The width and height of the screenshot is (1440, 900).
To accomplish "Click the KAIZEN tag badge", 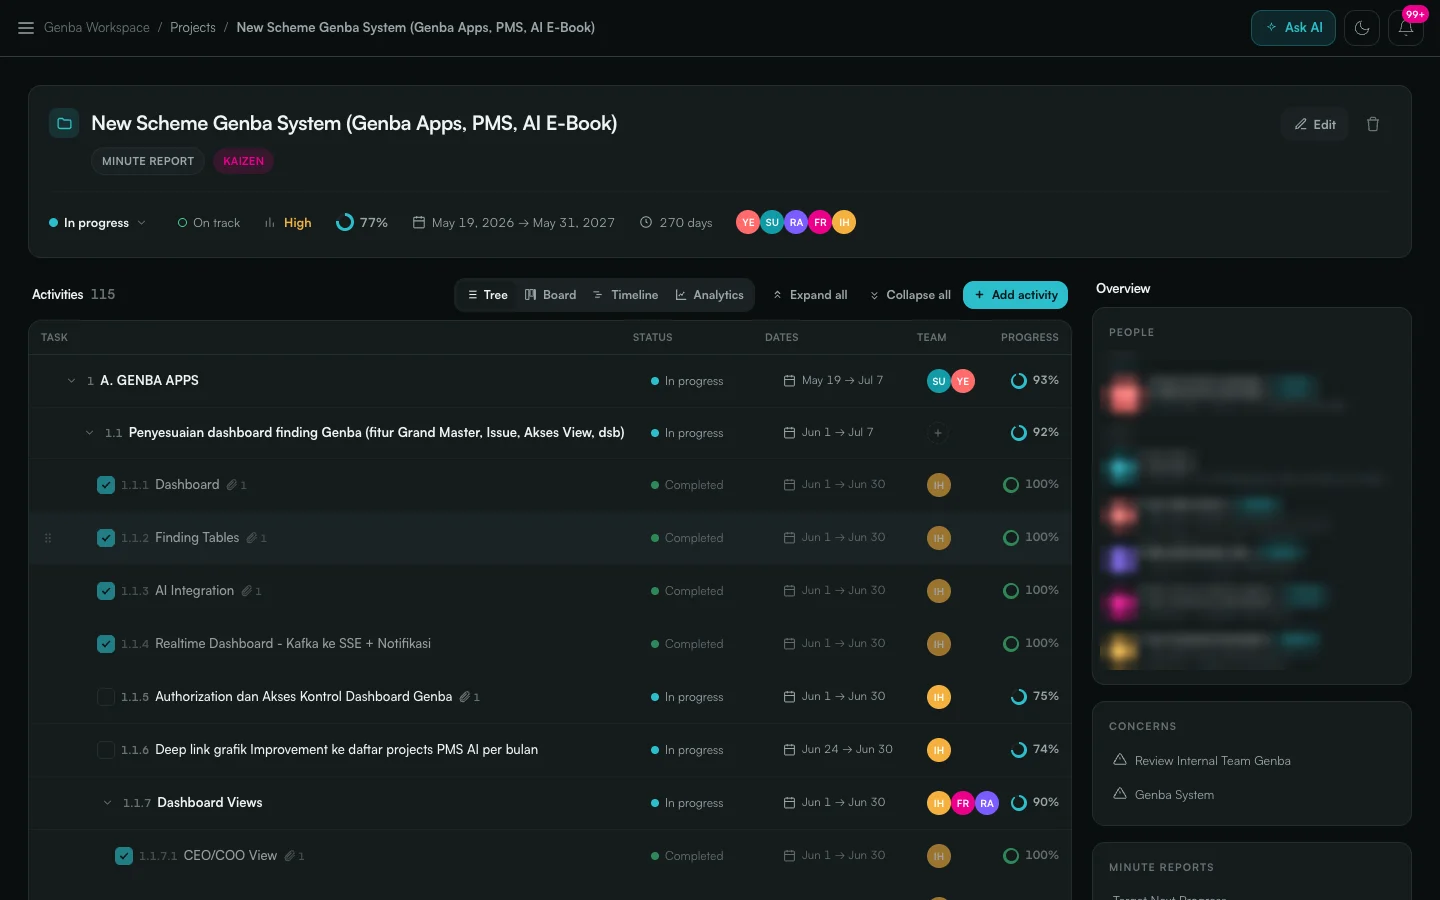I will (243, 161).
